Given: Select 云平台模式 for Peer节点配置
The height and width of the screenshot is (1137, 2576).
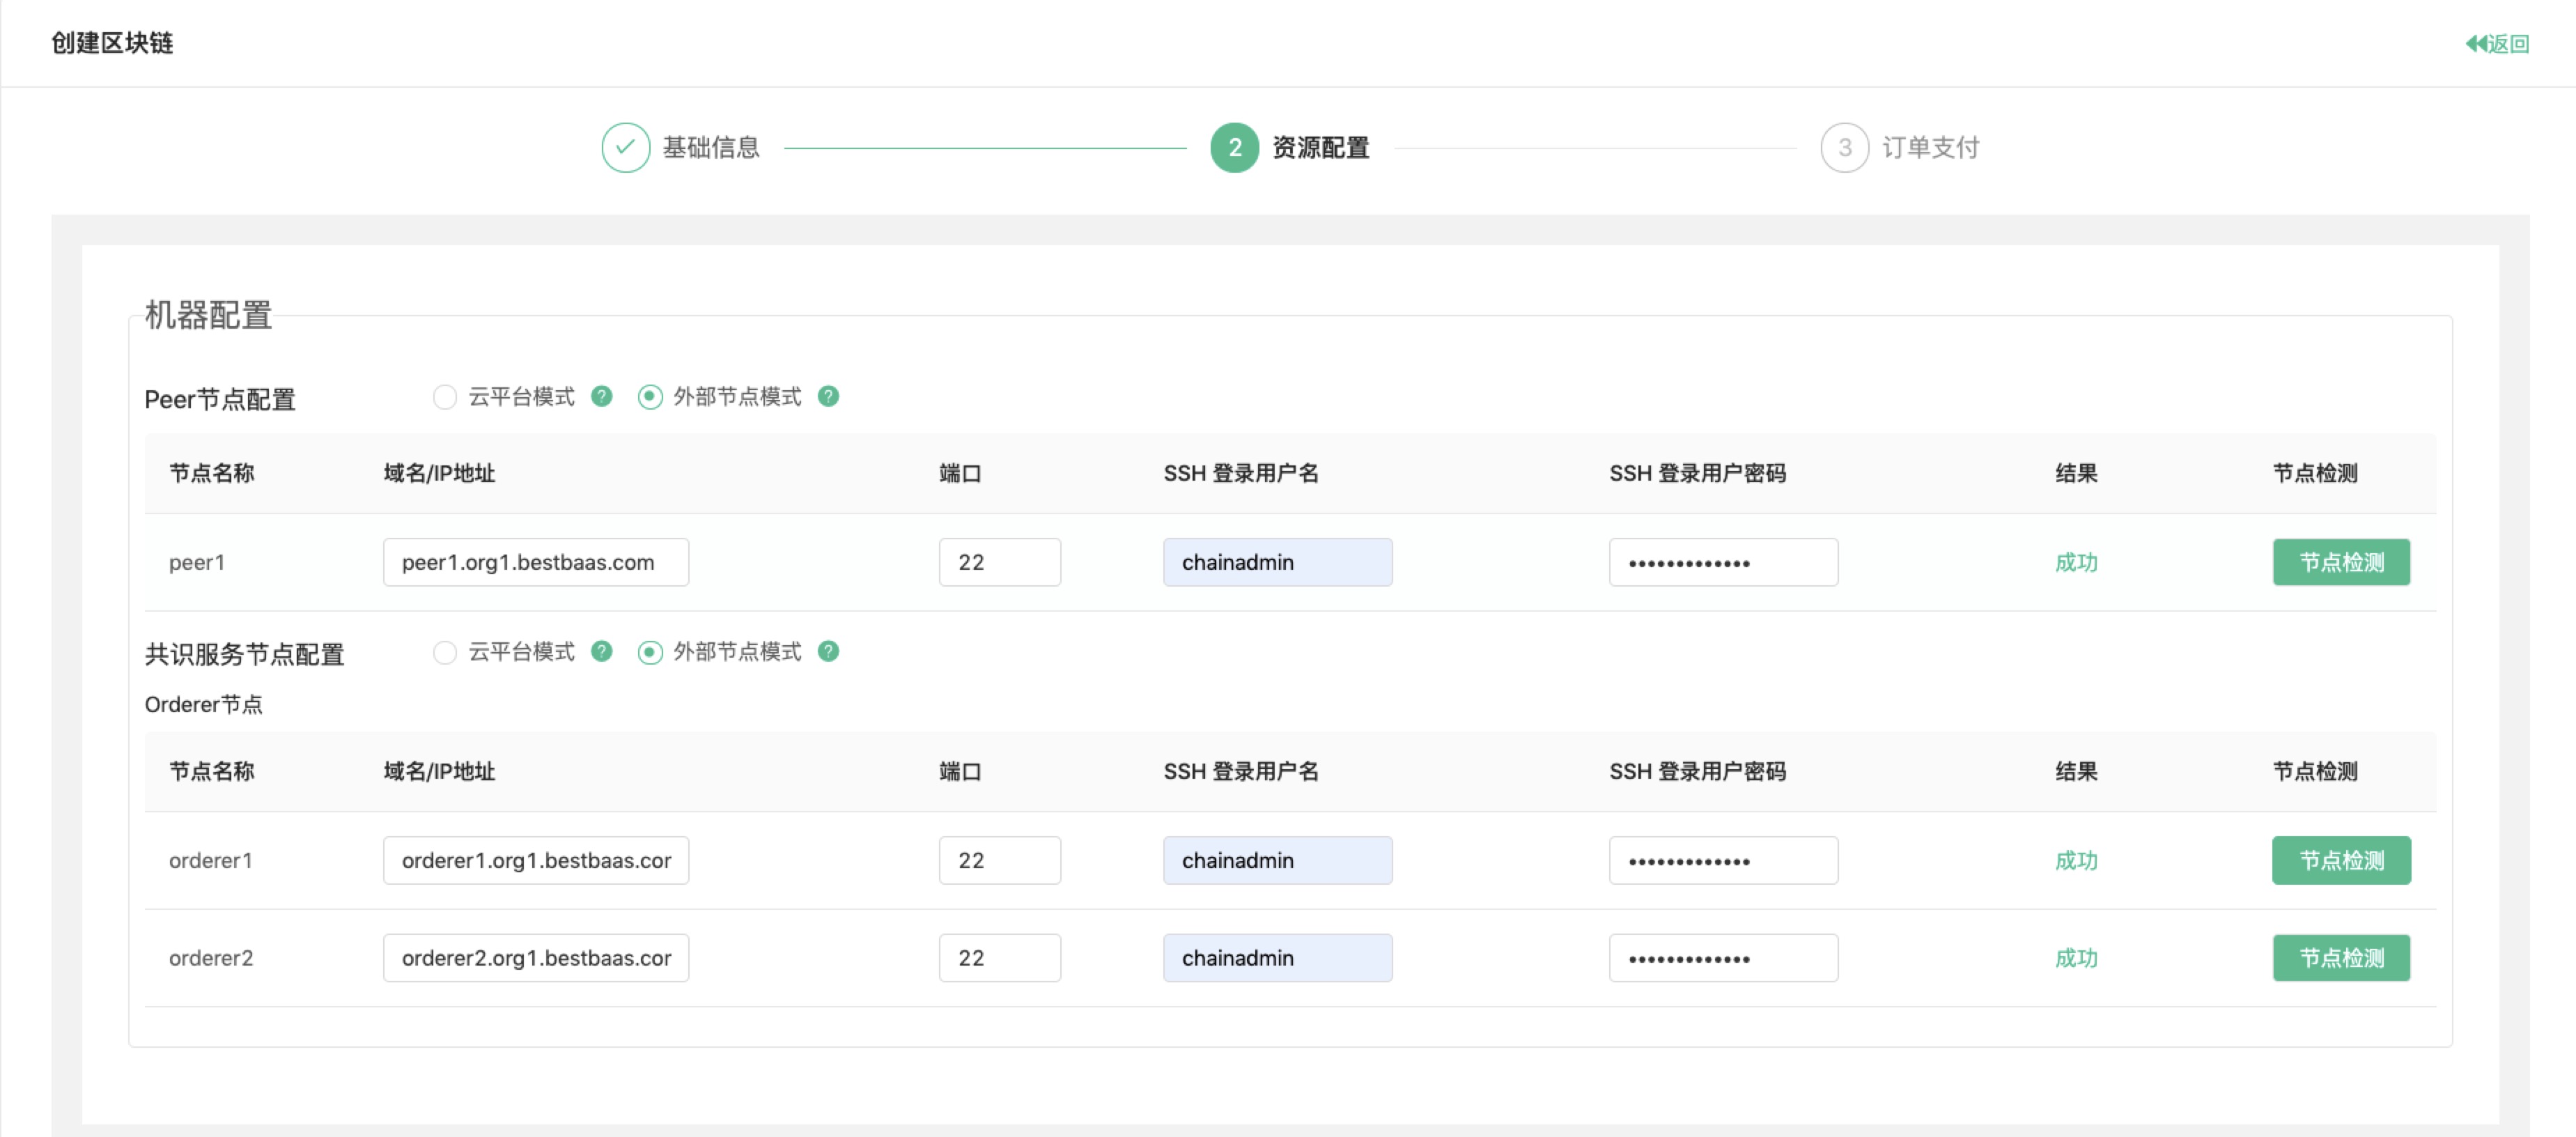Looking at the screenshot, I should [x=445, y=397].
